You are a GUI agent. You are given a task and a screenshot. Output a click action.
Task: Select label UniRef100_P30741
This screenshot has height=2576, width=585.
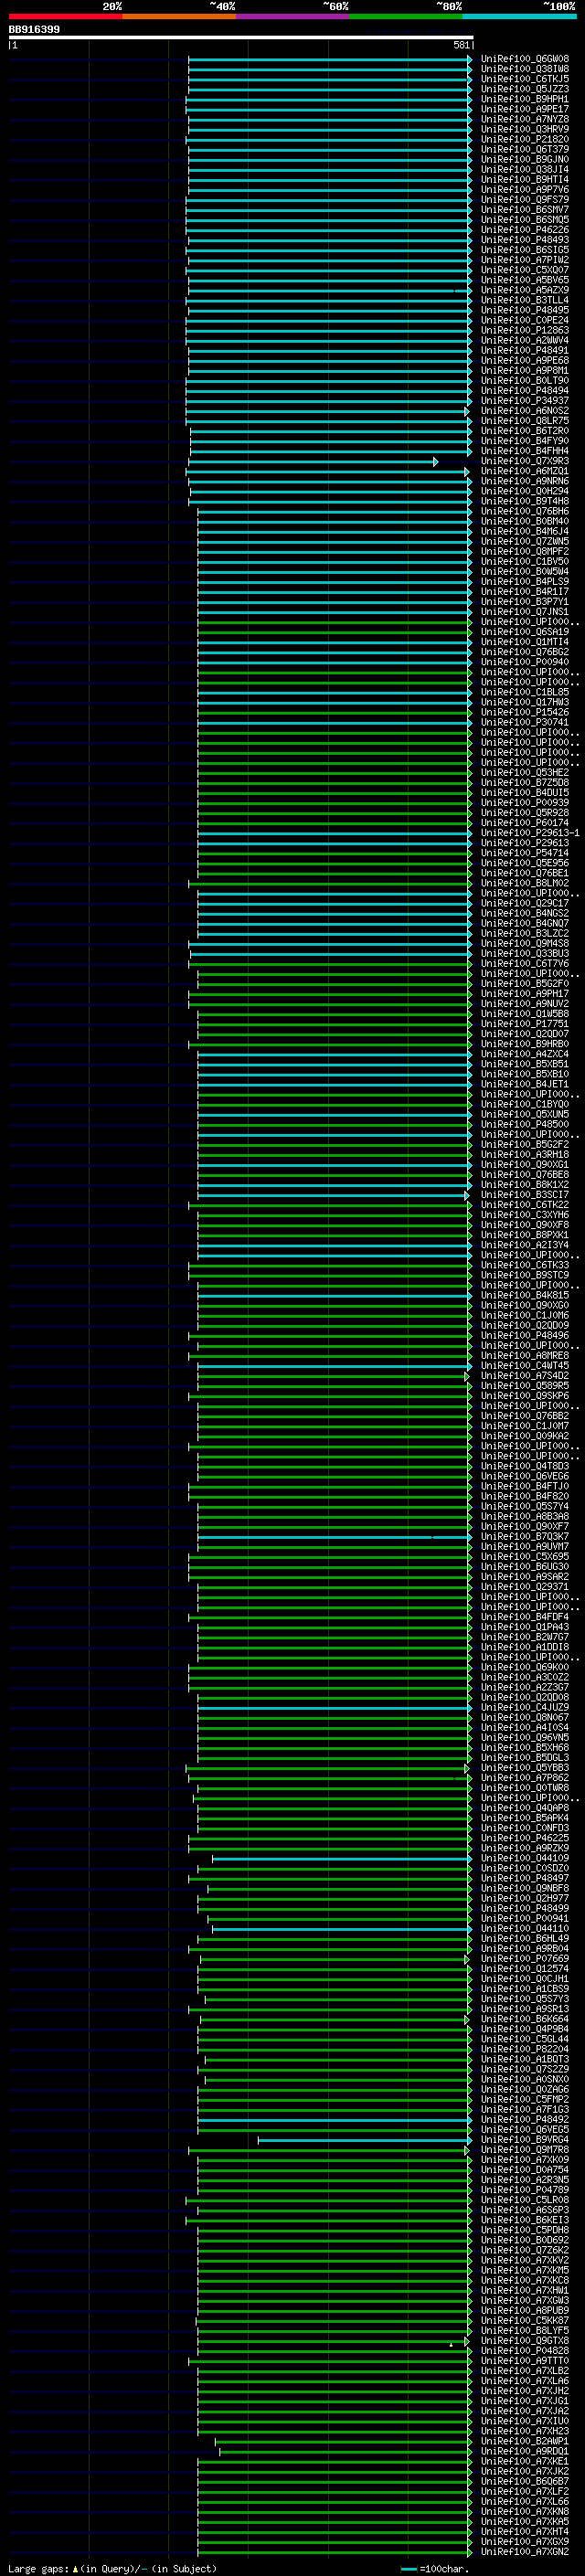525,722
